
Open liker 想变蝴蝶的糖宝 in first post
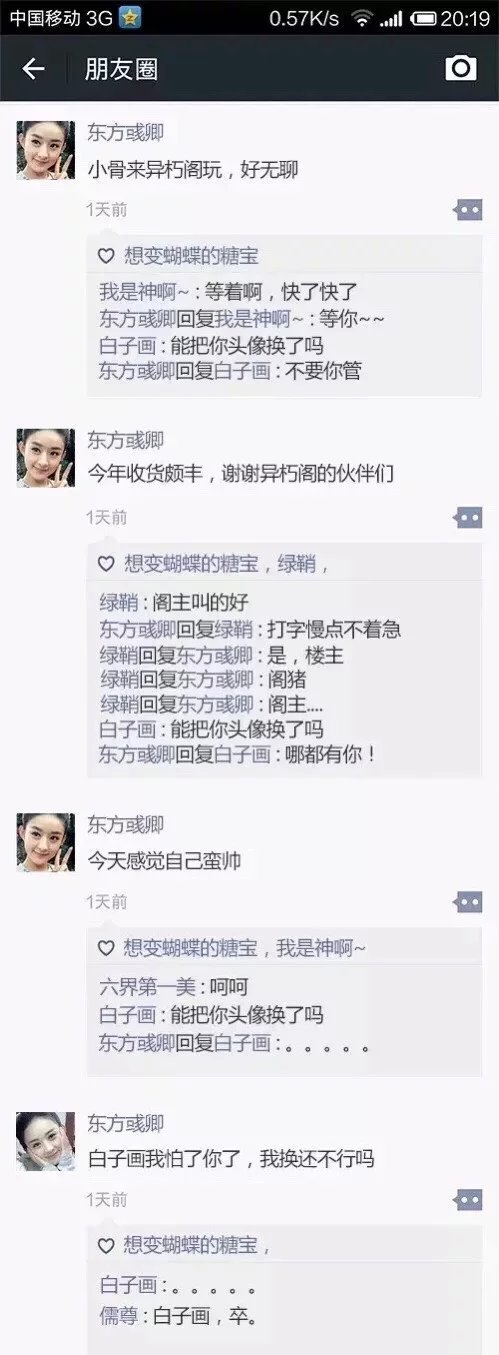tap(191, 256)
